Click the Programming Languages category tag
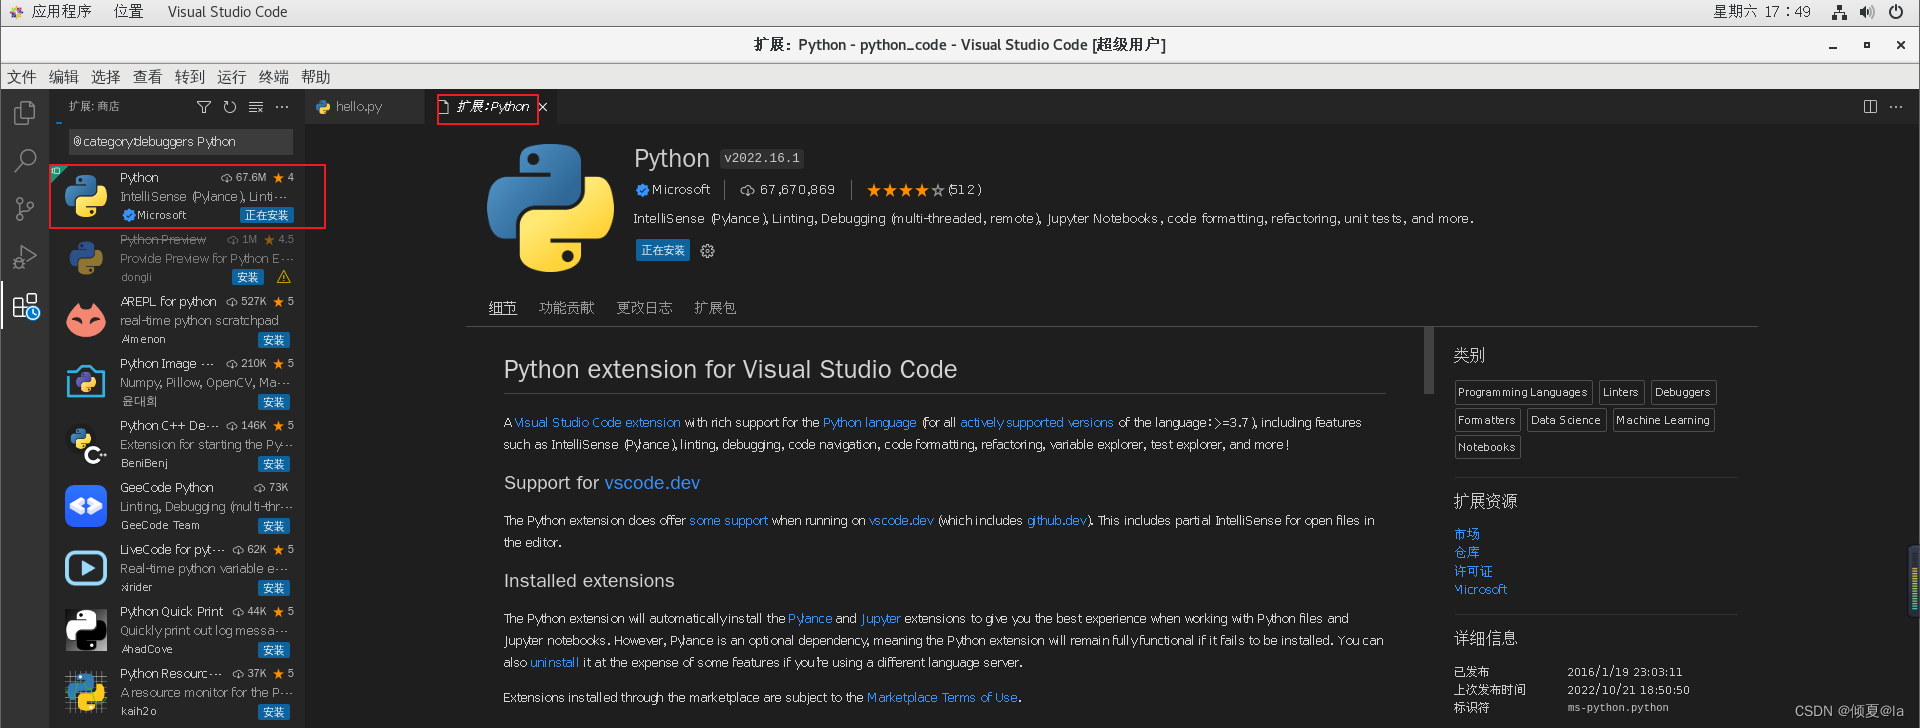This screenshot has width=1920, height=728. point(1523,392)
